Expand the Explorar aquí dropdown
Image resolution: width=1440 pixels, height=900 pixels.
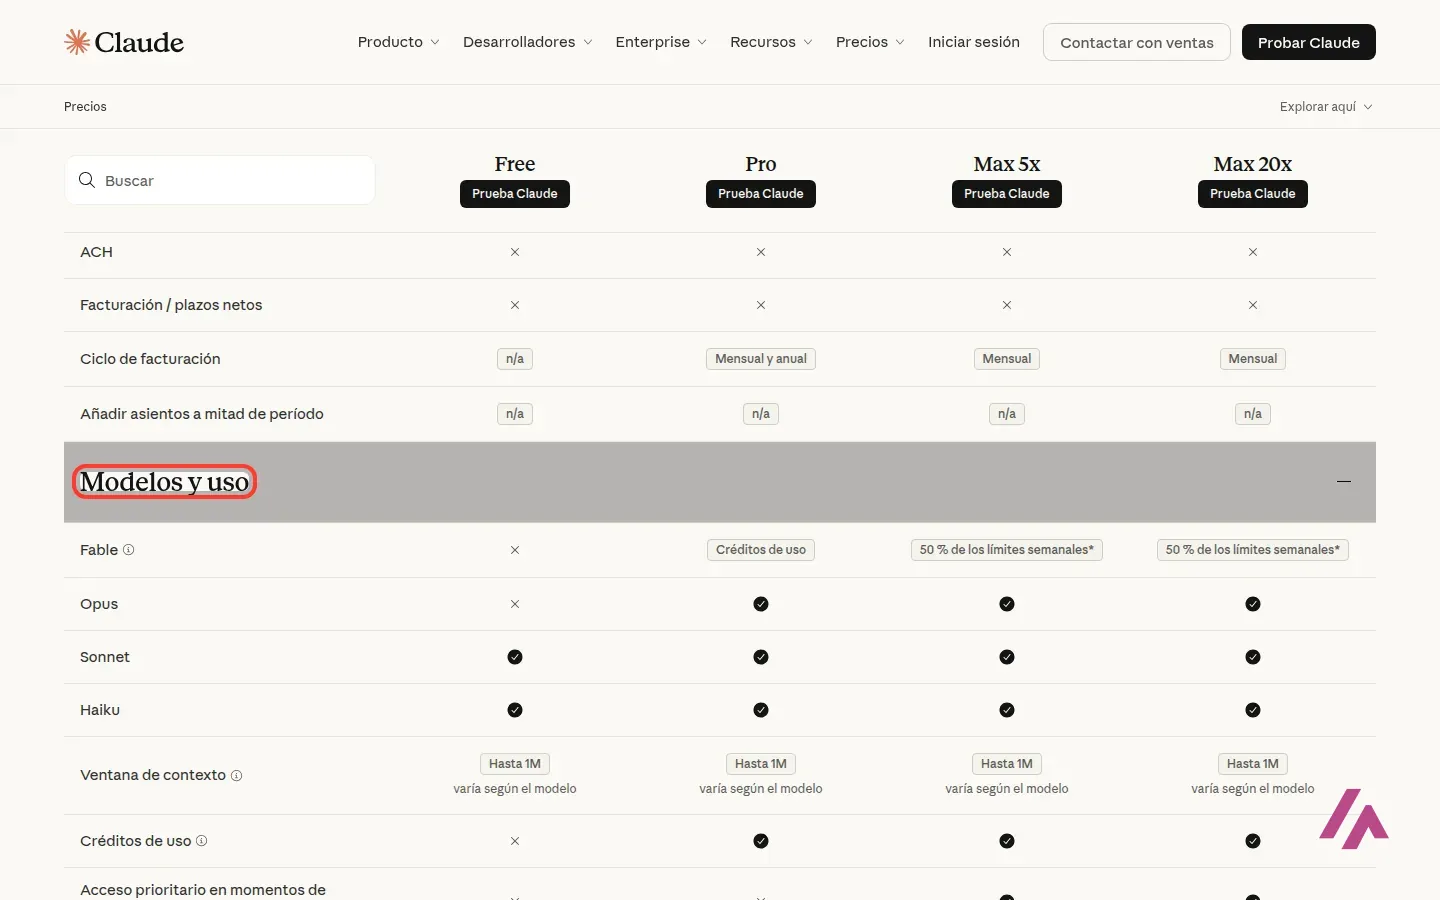(1326, 107)
